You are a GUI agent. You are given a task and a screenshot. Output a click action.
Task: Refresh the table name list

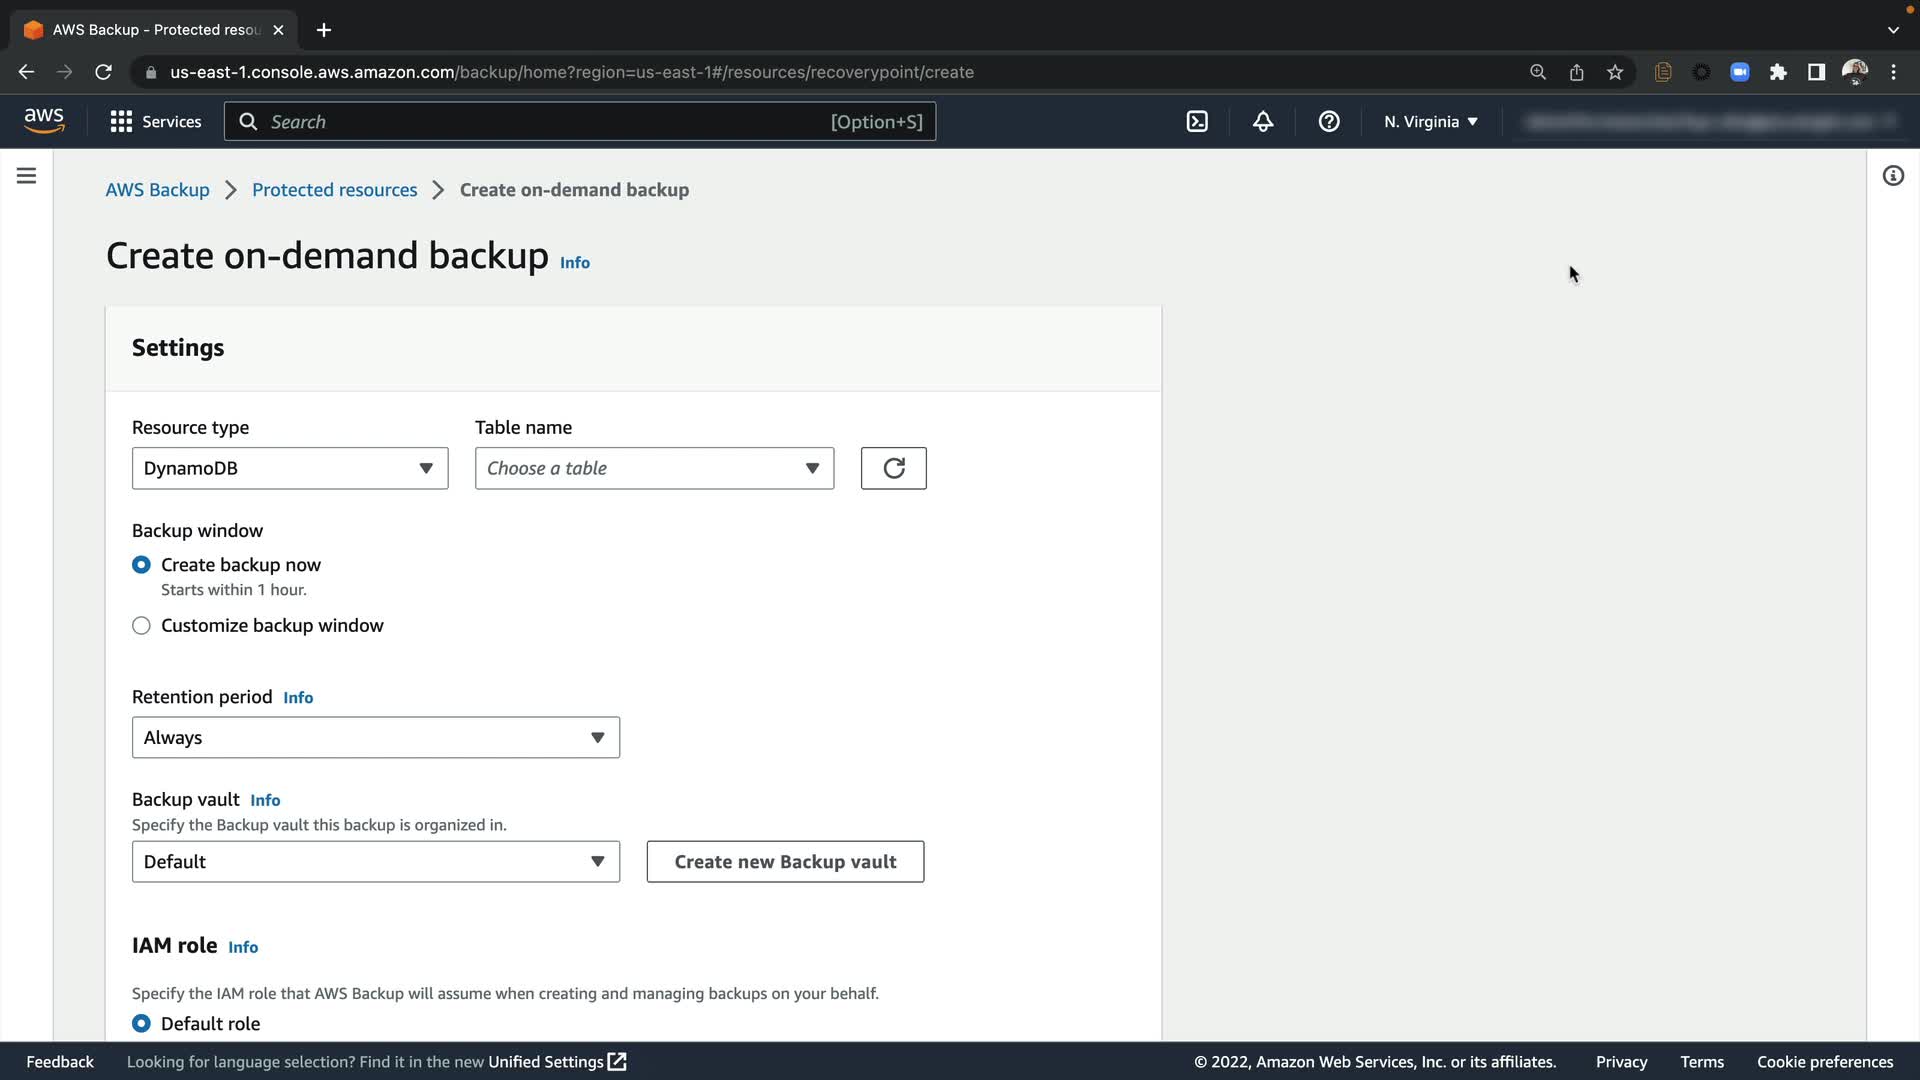click(x=893, y=468)
